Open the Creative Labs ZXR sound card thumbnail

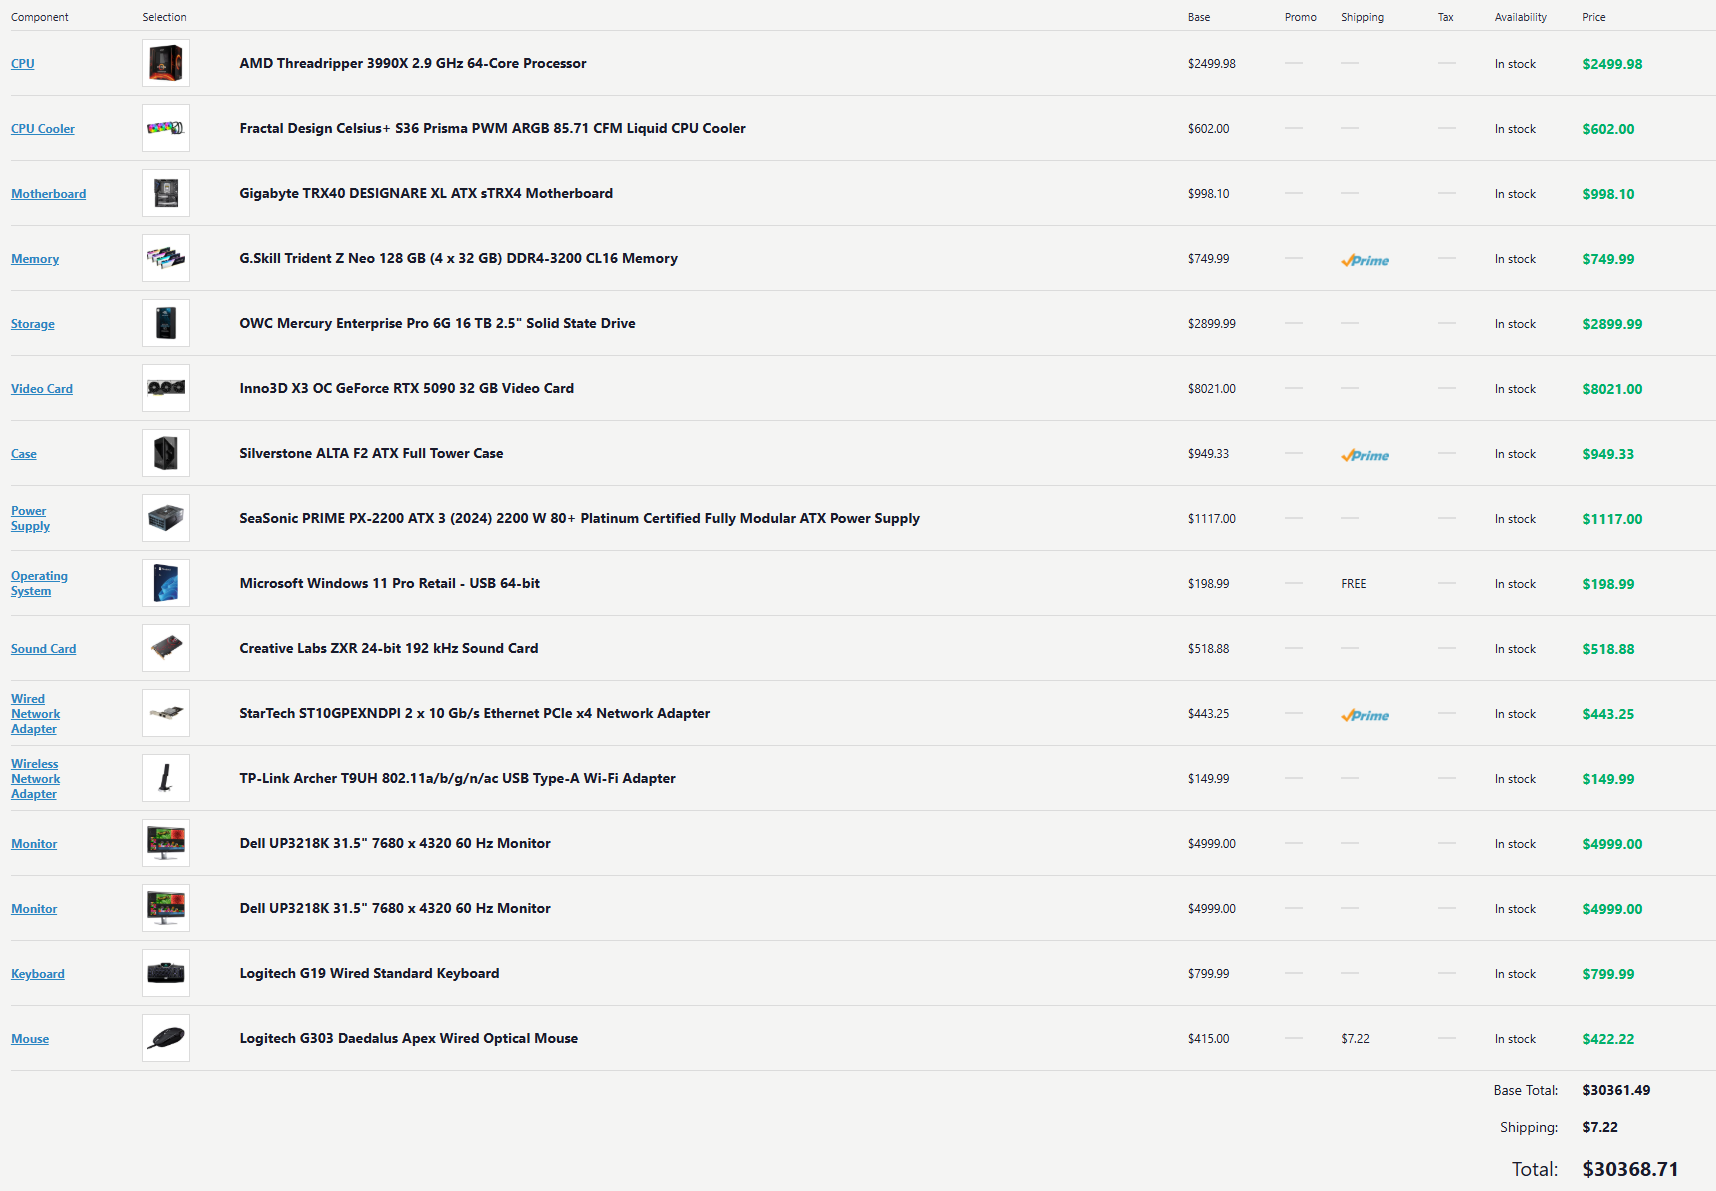[166, 648]
